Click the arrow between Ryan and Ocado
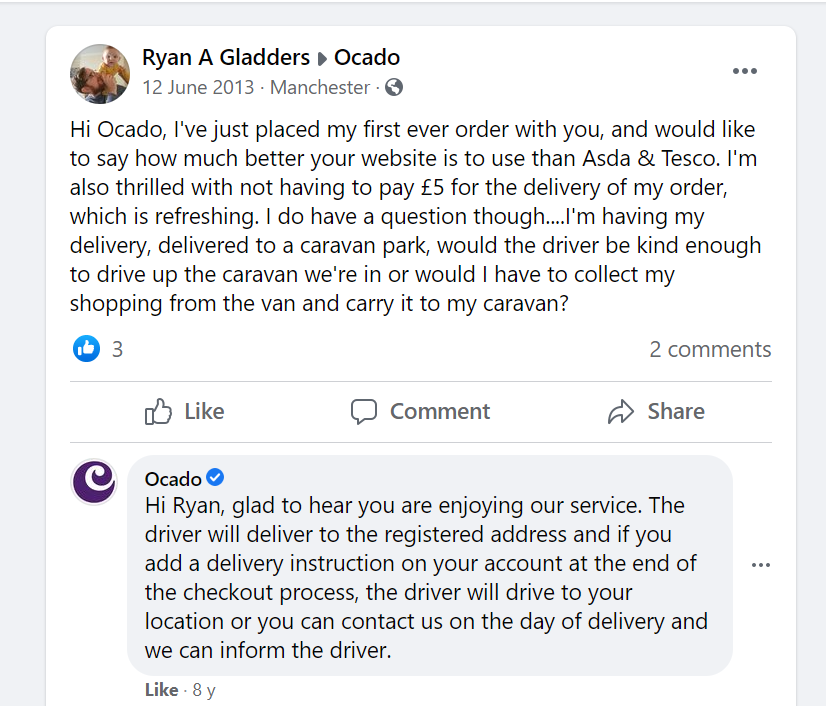 [322, 58]
